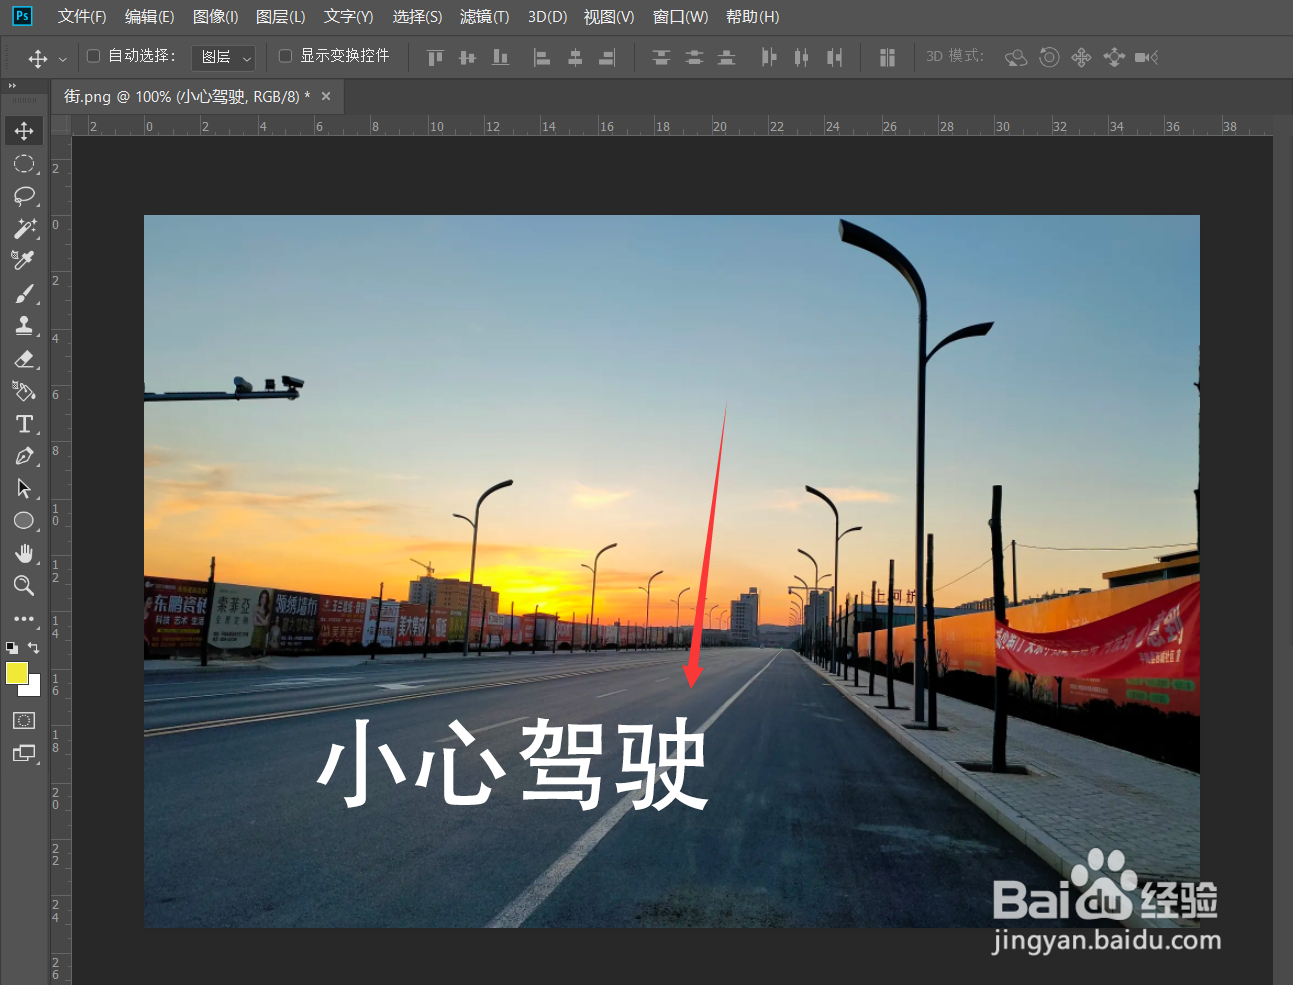The height and width of the screenshot is (985, 1293).
Task: Open the 图层 auto-select dropdown
Action: point(223,57)
